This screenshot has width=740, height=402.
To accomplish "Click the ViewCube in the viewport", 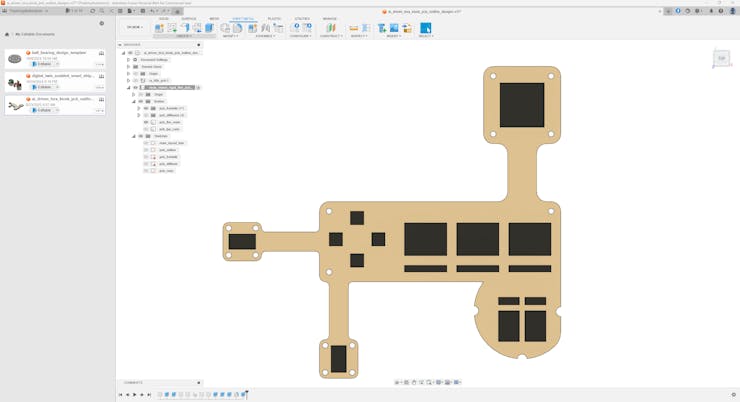I will (721, 58).
